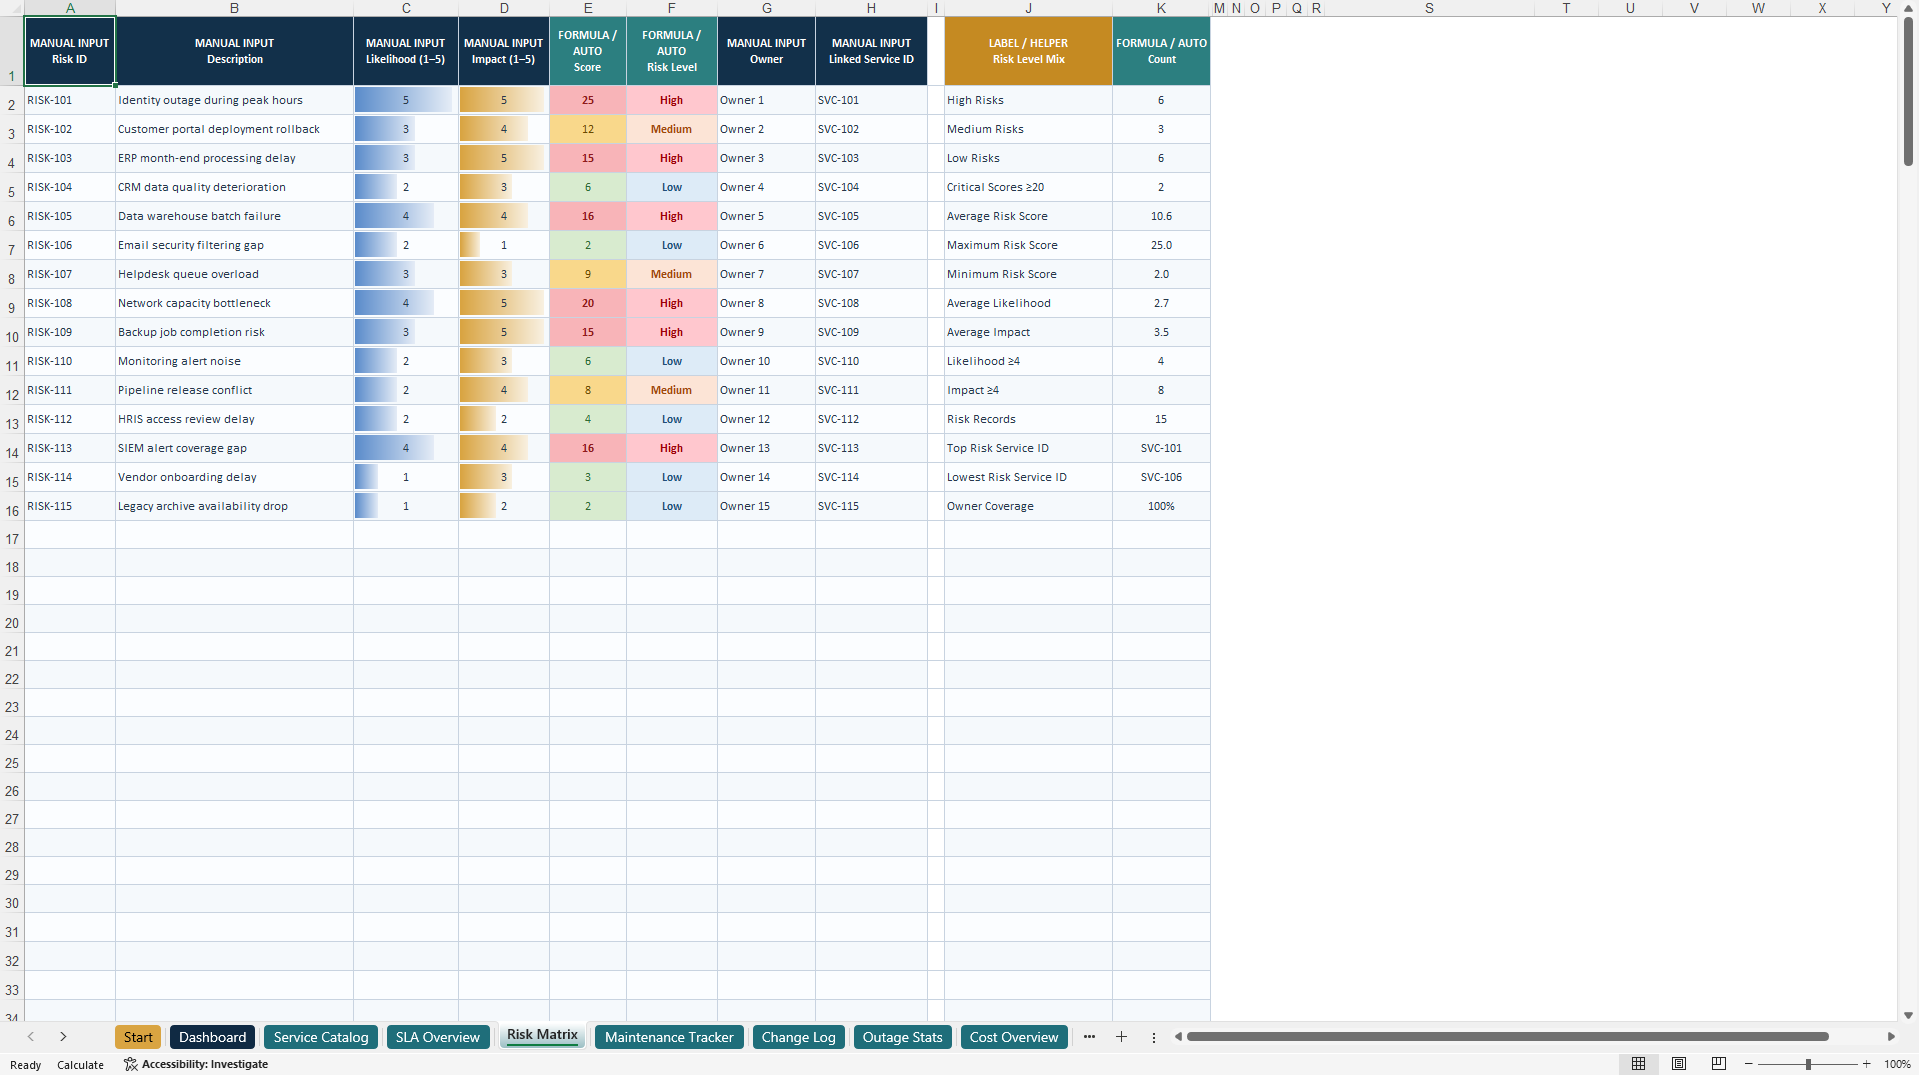Viewport: 1919px width, 1075px height.
Task: Click 'Top Risk Service ID' value SVC-101
Action: (x=1161, y=448)
